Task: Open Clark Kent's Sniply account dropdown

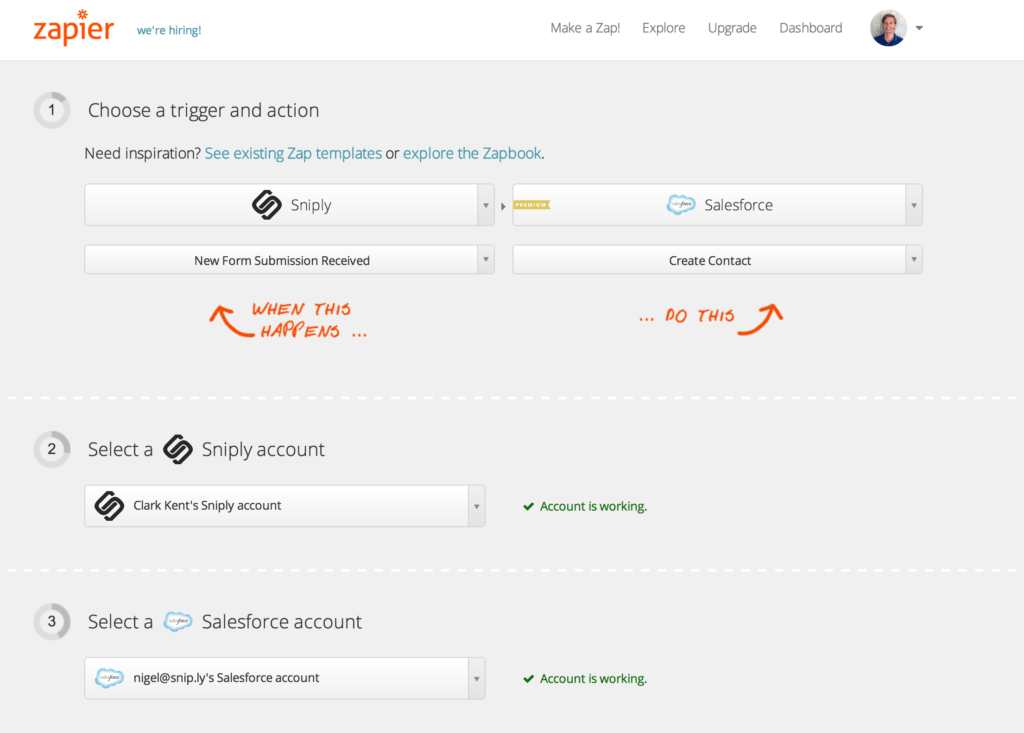Action: [475, 506]
